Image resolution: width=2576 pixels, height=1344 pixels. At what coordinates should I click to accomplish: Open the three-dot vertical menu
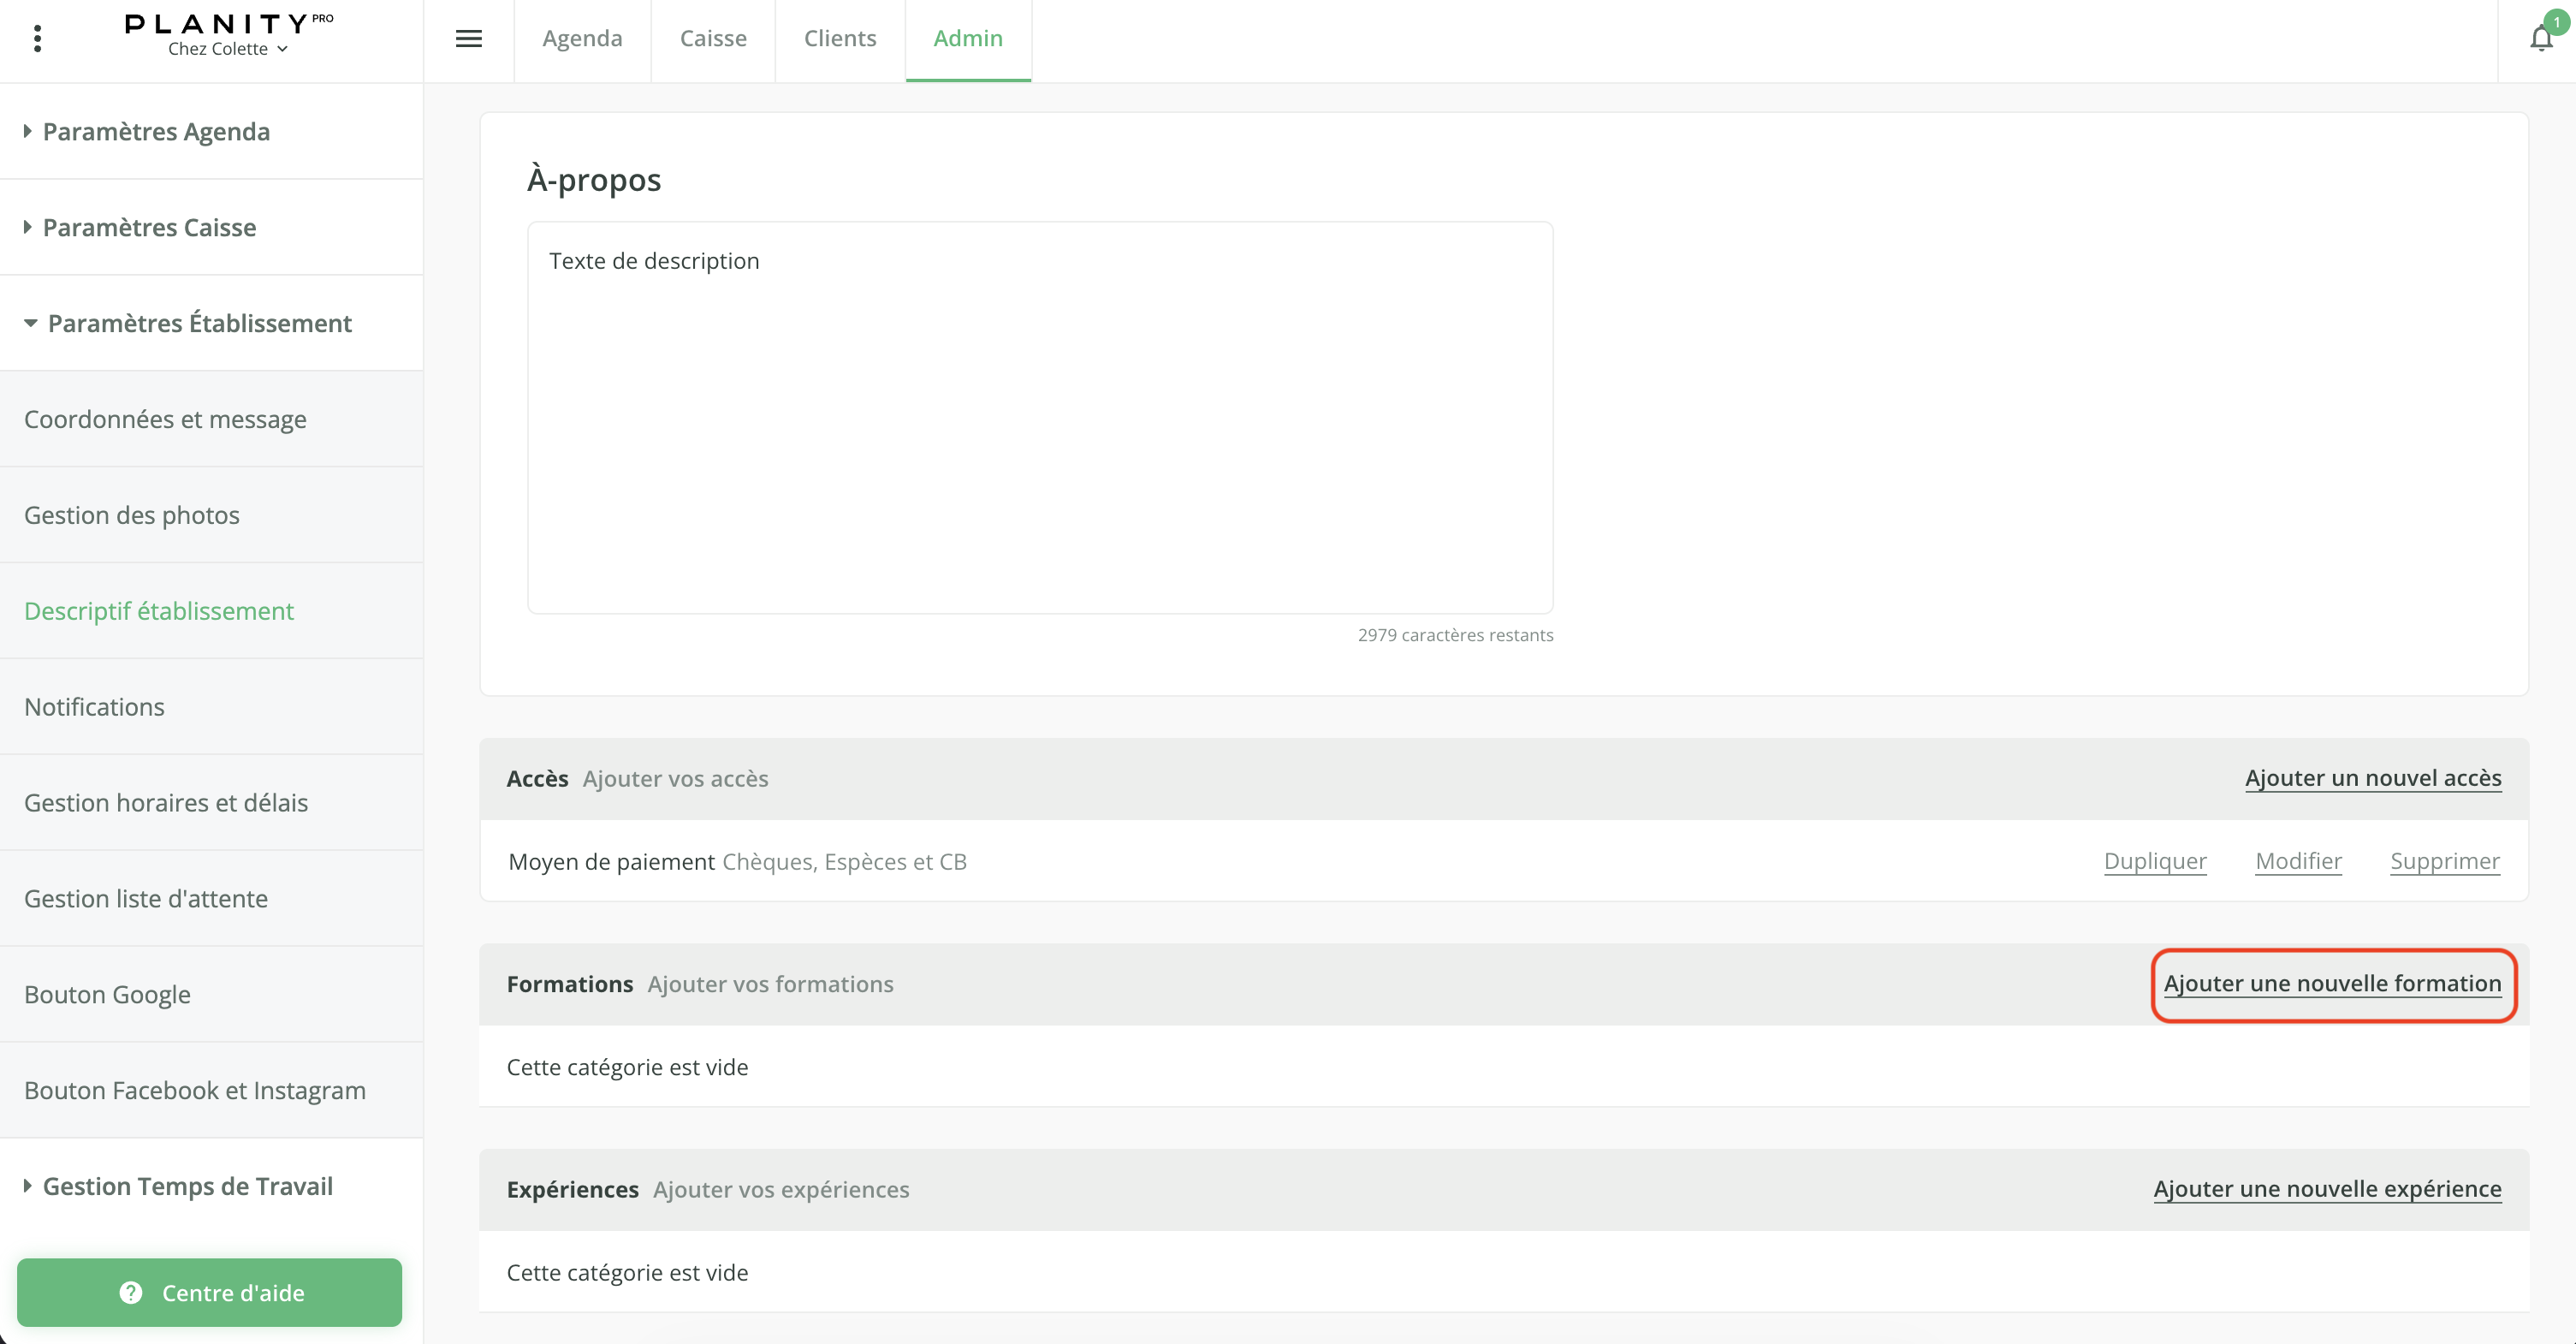click(x=37, y=39)
